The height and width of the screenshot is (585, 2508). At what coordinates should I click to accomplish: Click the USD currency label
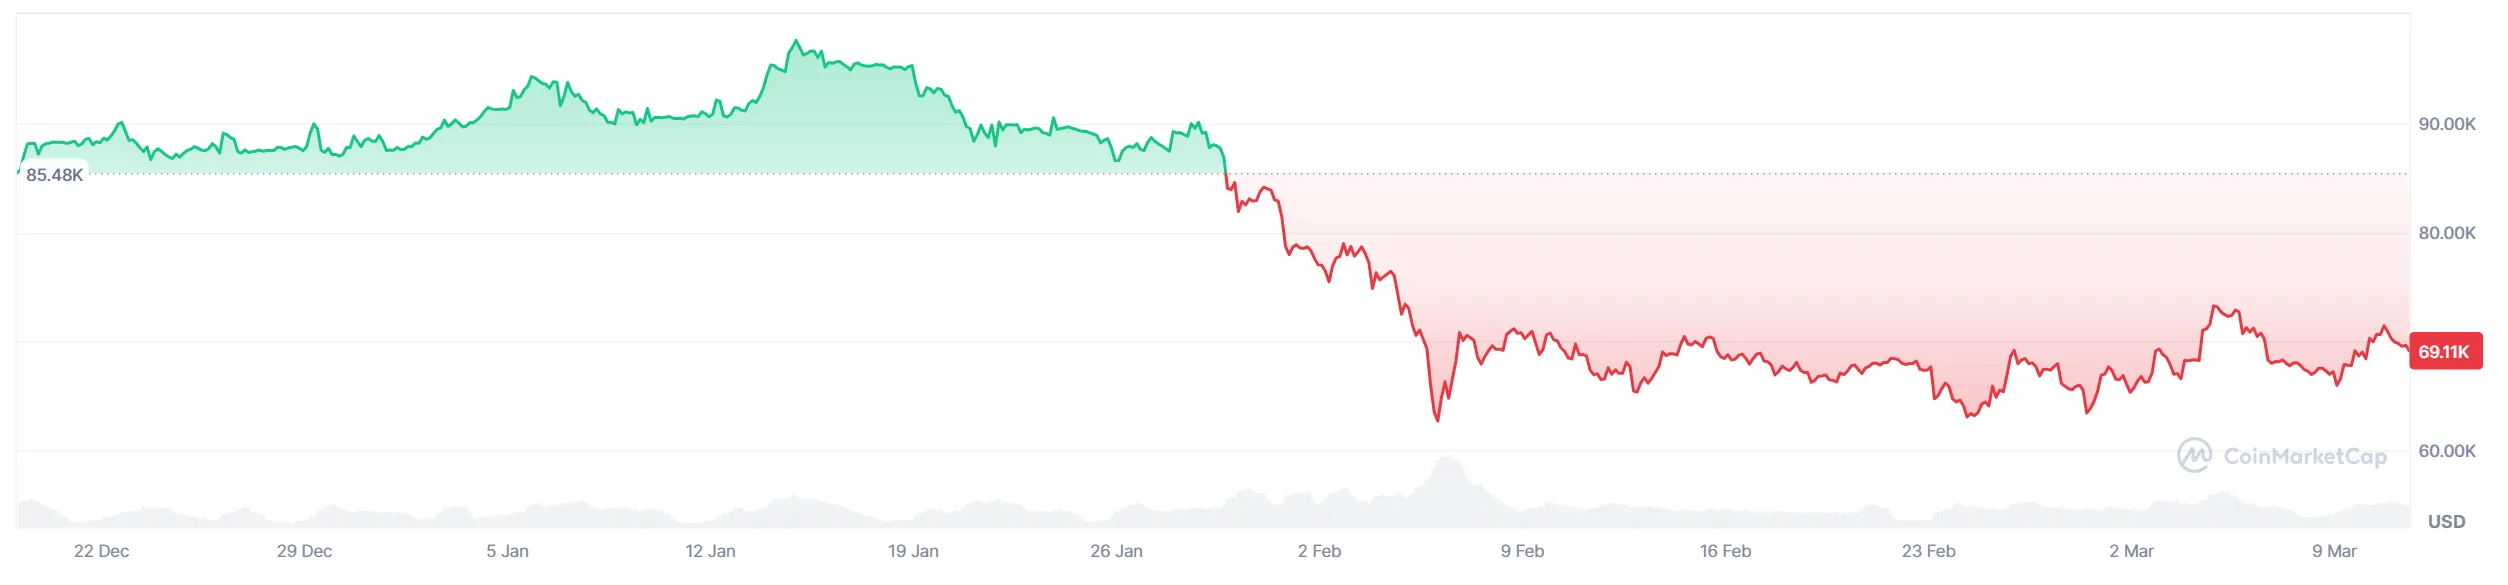click(x=2446, y=522)
